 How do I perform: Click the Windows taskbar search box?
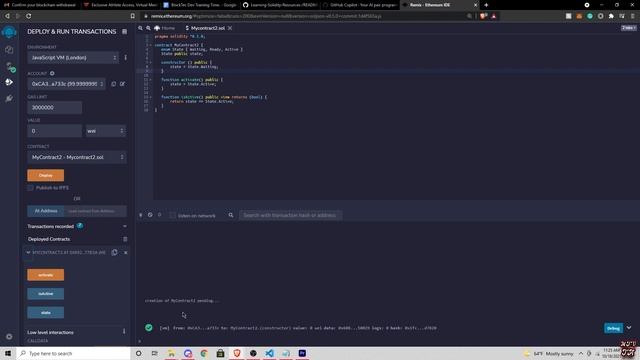73,353
